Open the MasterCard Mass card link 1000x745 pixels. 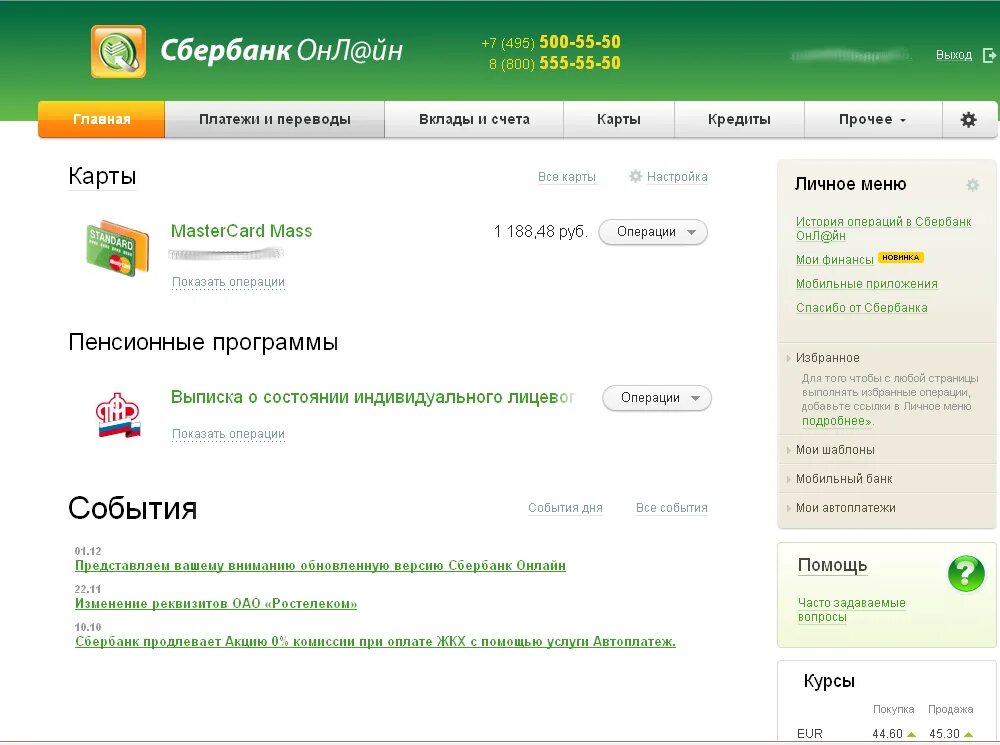tap(242, 231)
